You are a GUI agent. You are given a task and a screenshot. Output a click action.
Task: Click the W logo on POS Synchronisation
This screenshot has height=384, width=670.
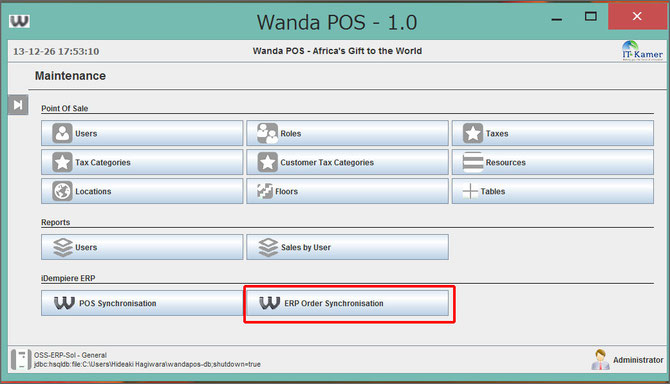[x=65, y=303]
